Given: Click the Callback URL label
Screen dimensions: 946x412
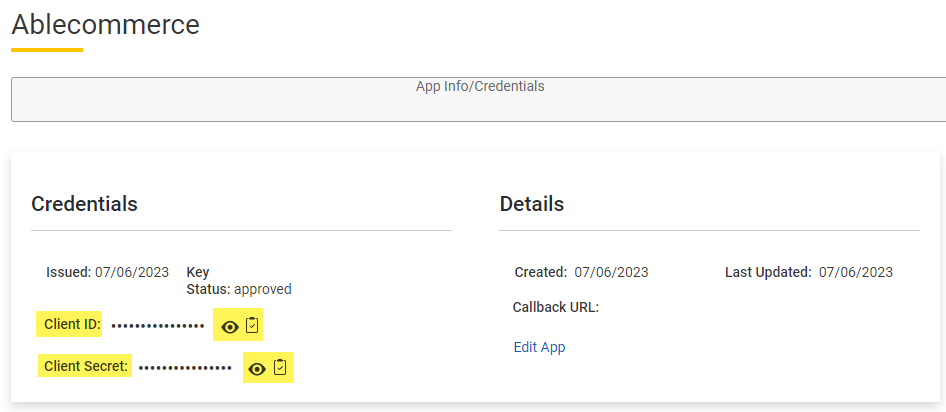Looking at the screenshot, I should click(556, 308).
